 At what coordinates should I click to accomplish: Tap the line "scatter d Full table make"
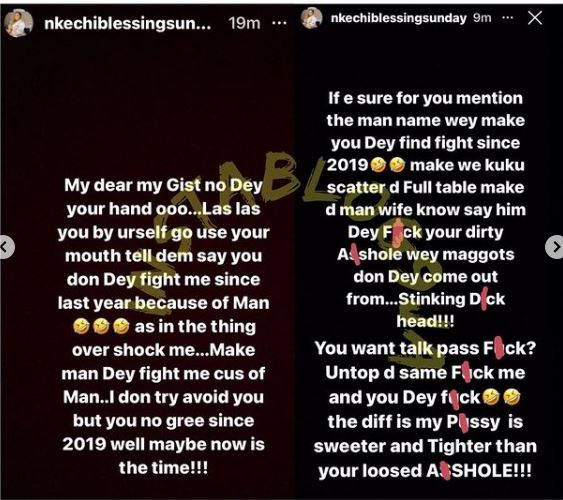point(425,188)
